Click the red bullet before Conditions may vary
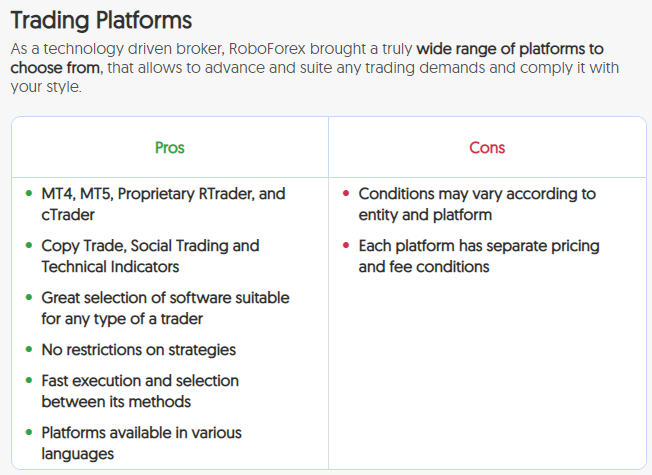 [x=346, y=194]
